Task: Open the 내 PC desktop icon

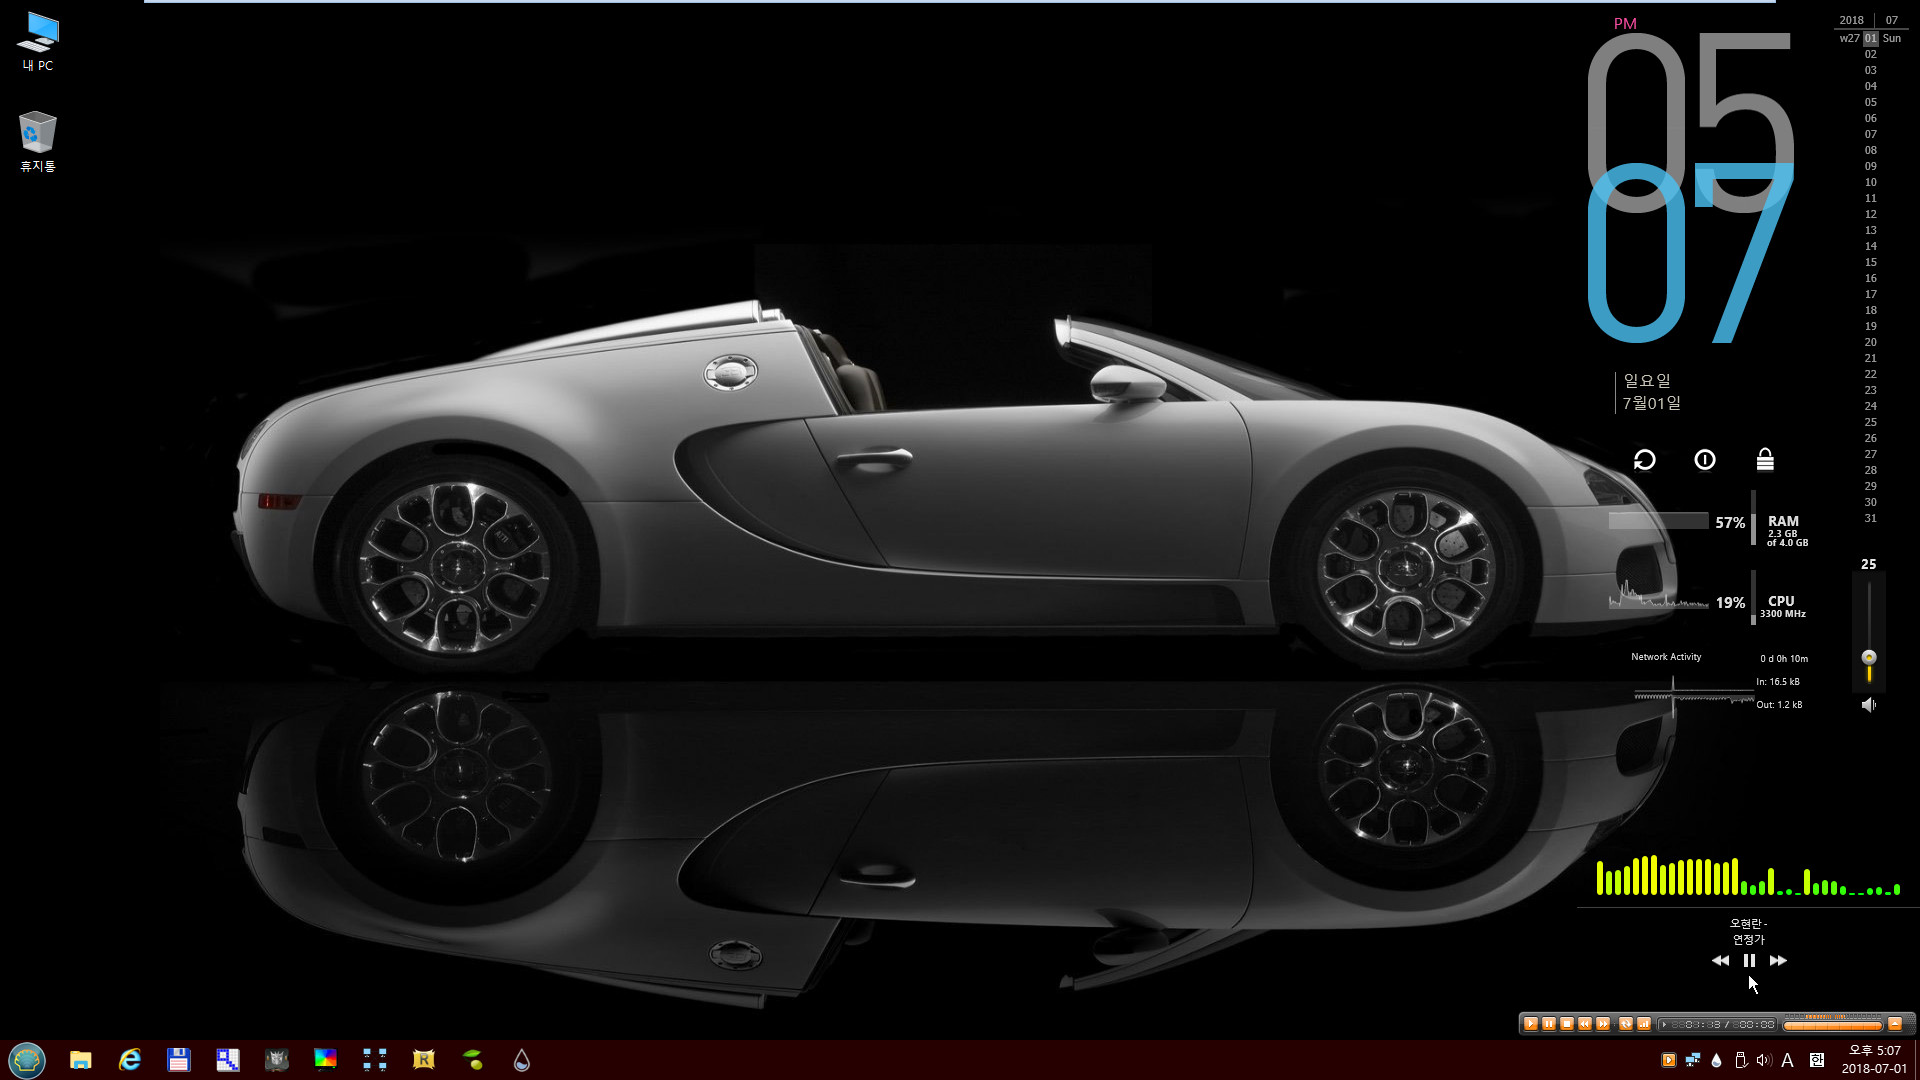Action: [38, 41]
